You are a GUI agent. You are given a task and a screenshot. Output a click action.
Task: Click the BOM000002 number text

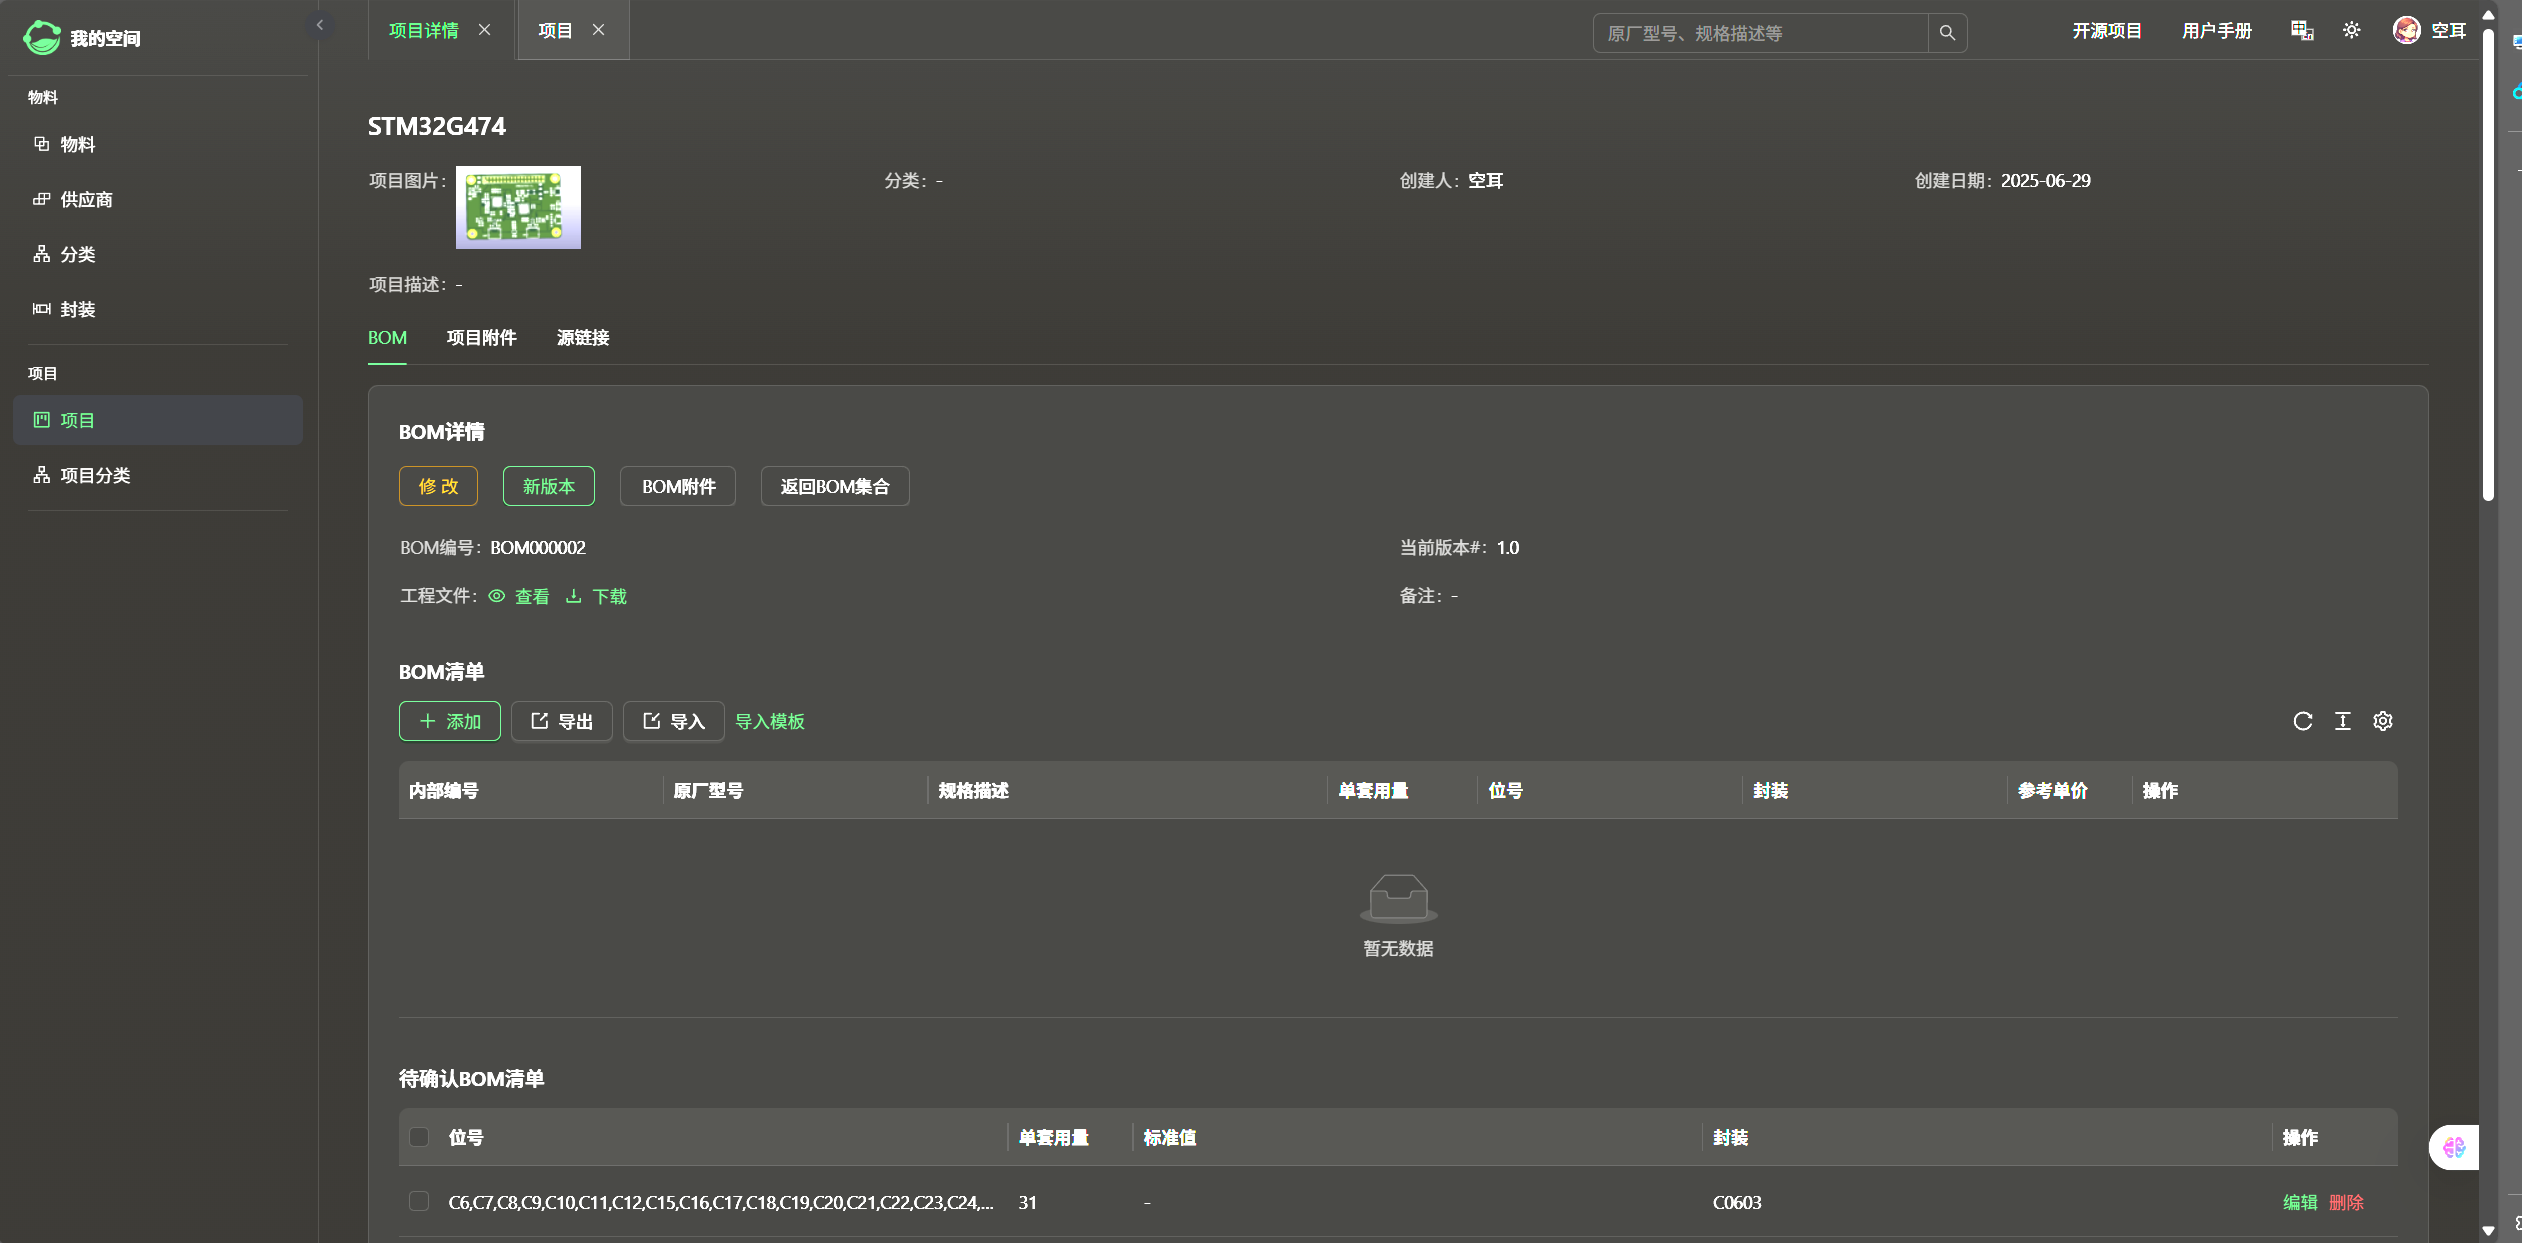pos(538,548)
